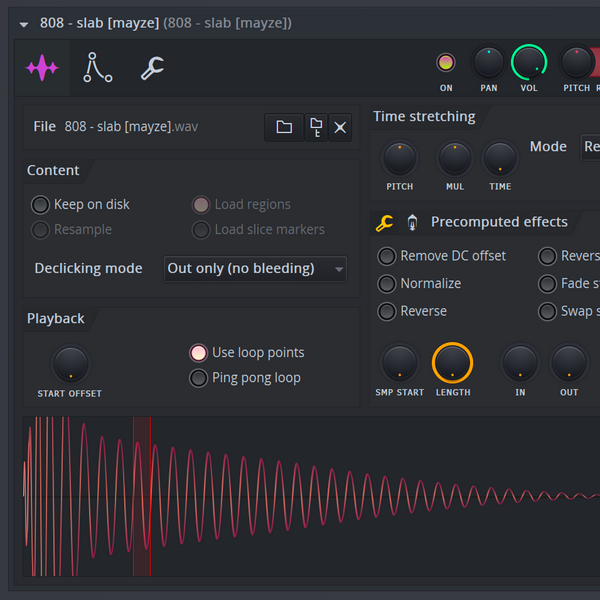
Task: Click the VOL knob
Action: [529, 62]
